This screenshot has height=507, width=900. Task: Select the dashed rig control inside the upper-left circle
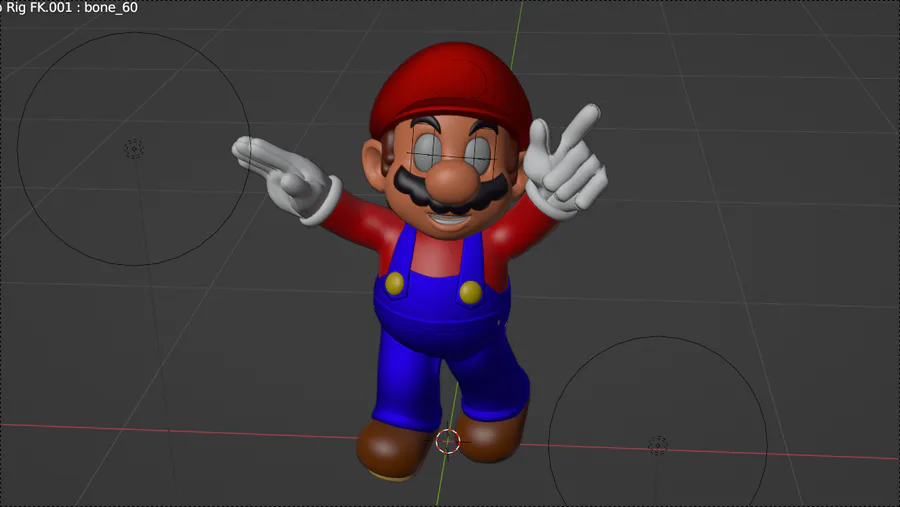tap(134, 149)
